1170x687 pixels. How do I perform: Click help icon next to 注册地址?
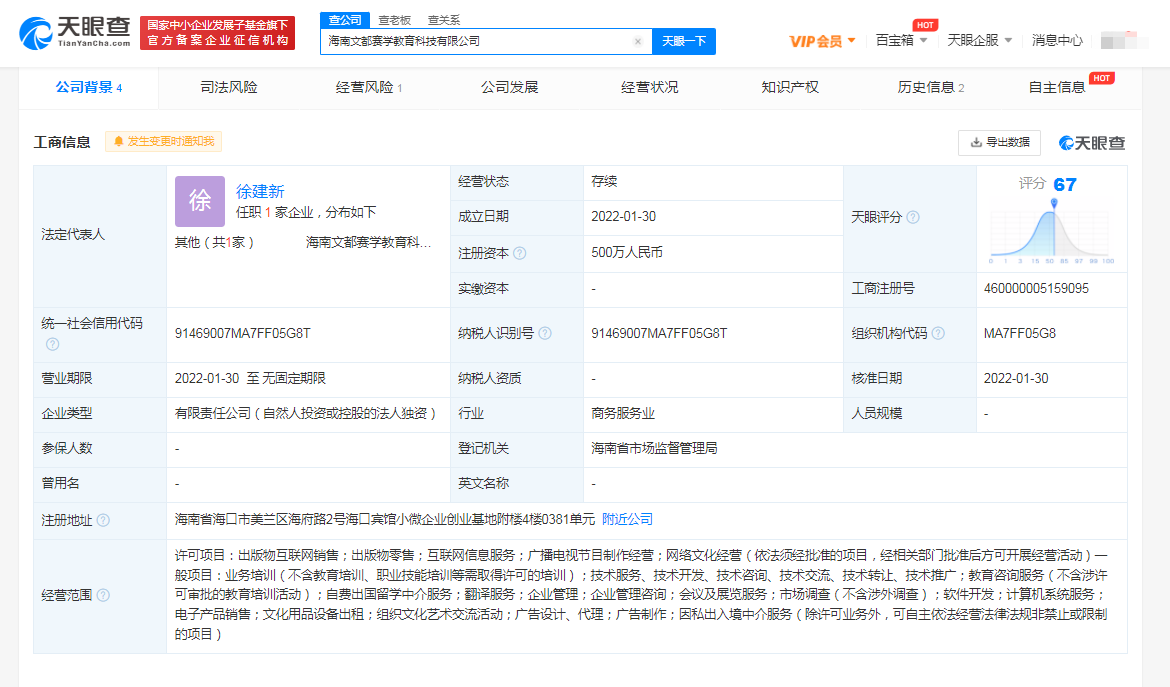point(103,521)
